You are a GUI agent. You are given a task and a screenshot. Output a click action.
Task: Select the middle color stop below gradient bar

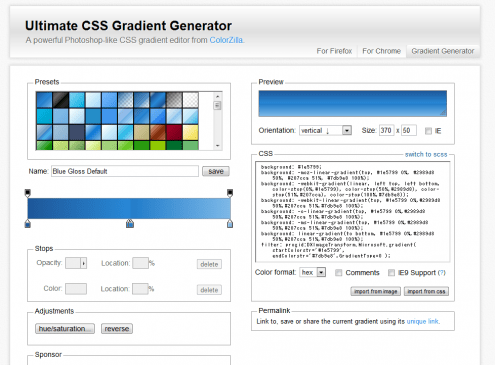pyautogui.click(x=130, y=224)
